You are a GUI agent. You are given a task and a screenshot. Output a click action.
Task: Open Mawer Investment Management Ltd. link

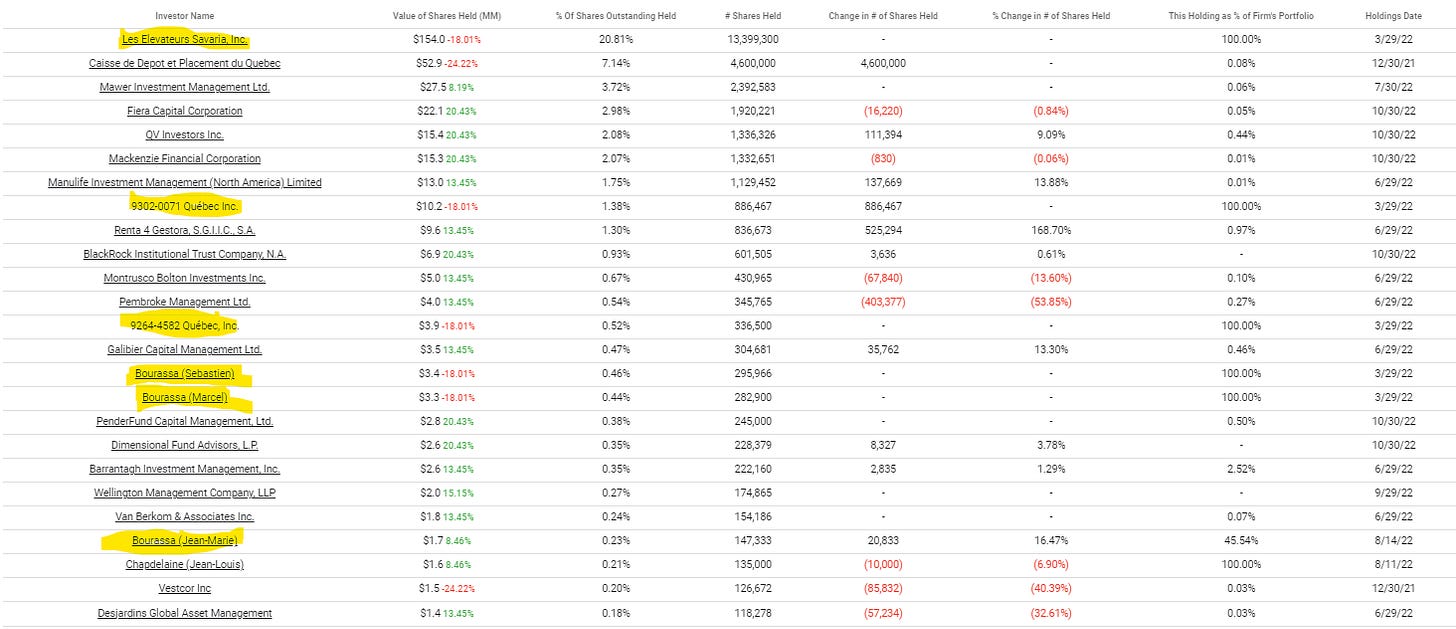coord(184,87)
